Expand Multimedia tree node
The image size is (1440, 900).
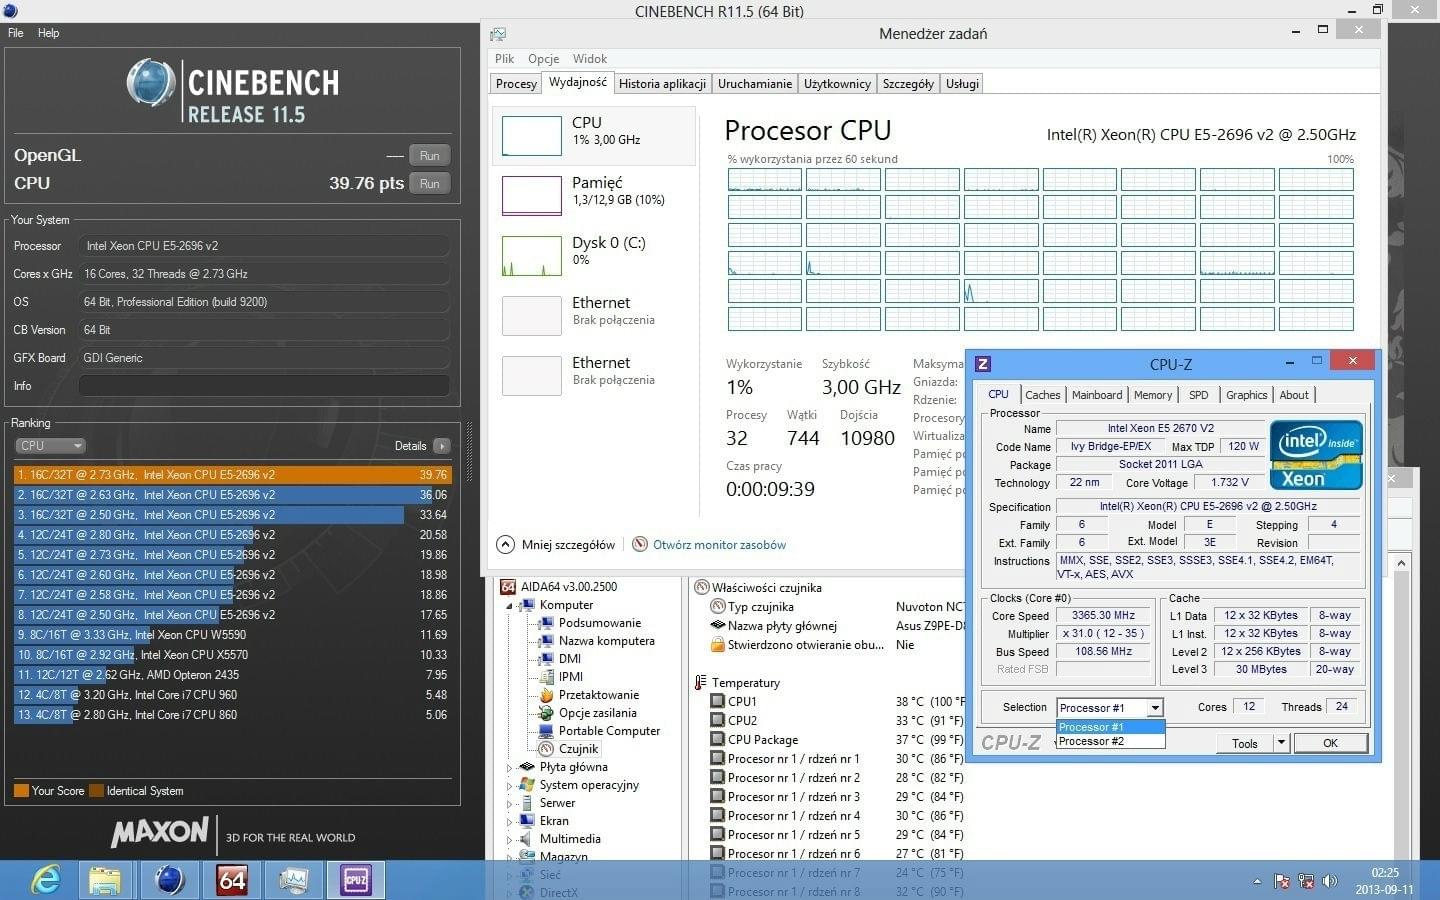pyautogui.click(x=508, y=840)
